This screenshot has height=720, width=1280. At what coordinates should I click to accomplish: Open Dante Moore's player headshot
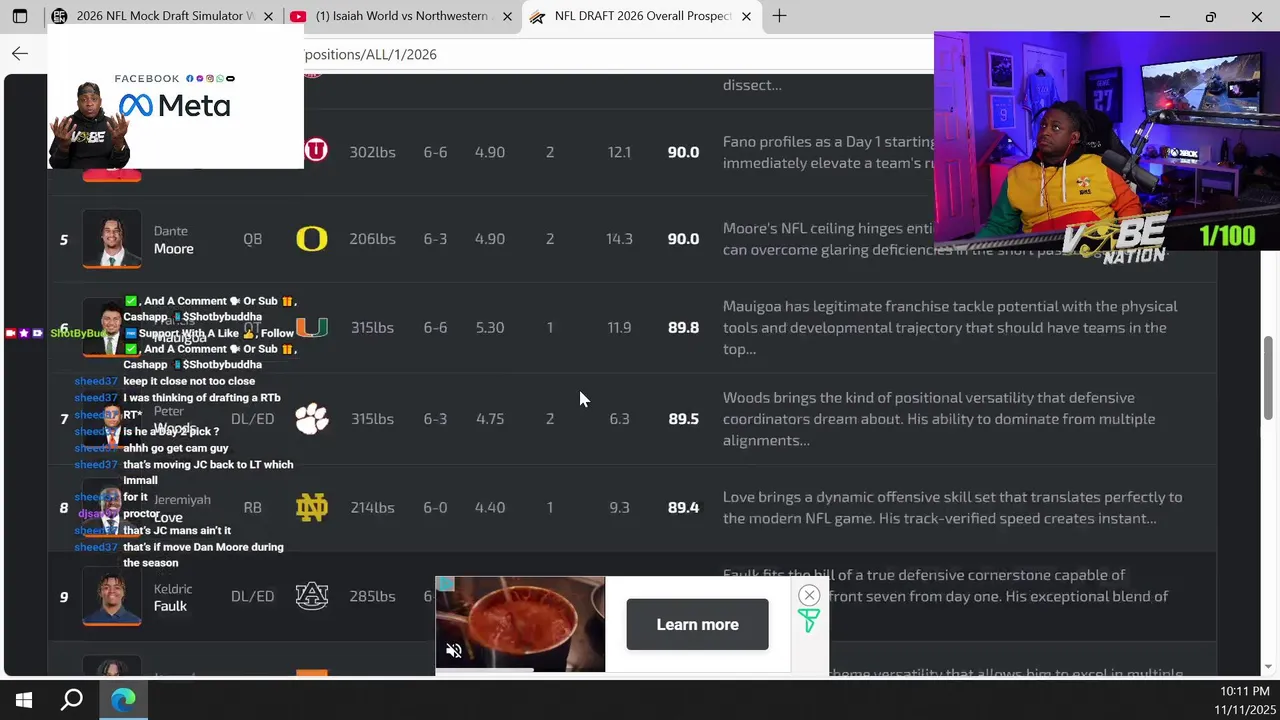tap(112, 238)
